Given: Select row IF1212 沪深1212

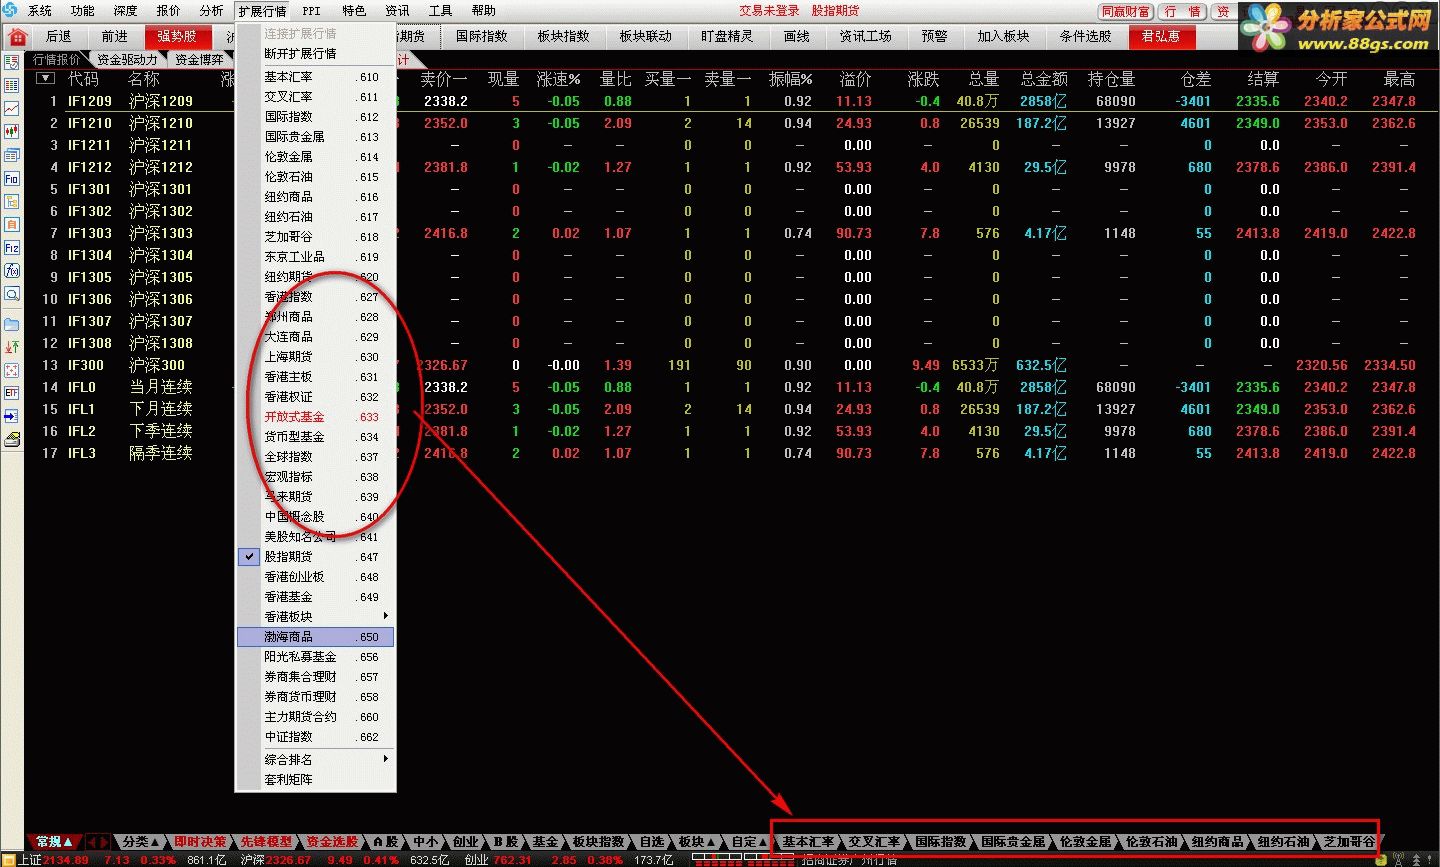Looking at the screenshot, I should point(730,167).
